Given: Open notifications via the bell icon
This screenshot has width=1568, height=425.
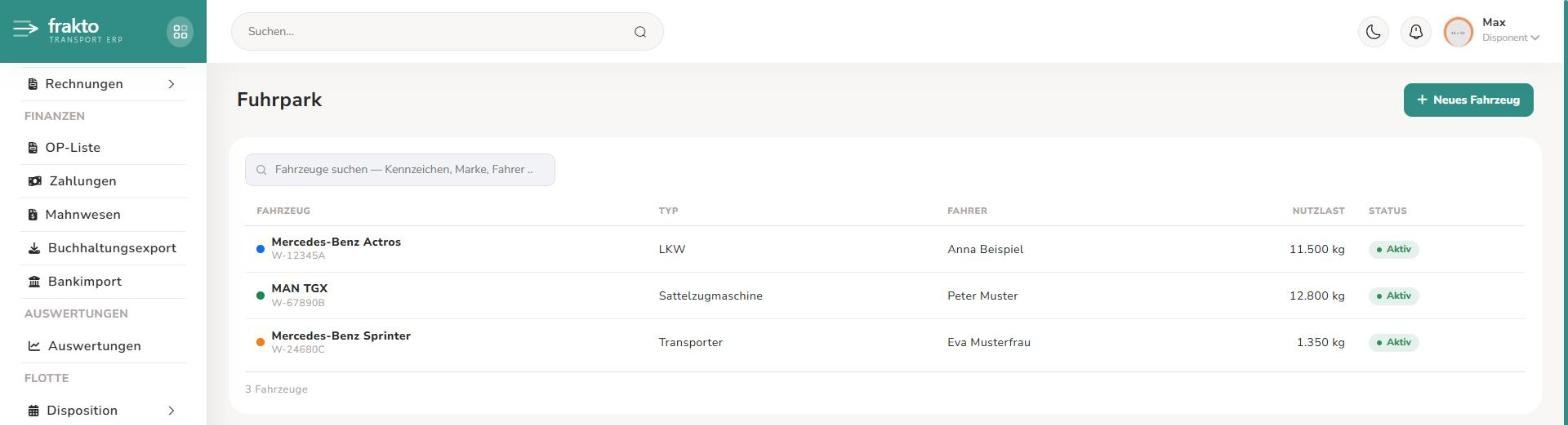Looking at the screenshot, I should coord(1416,31).
